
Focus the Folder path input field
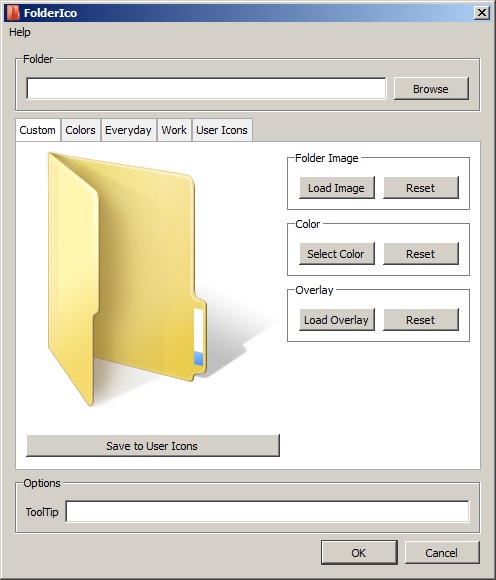[206, 88]
